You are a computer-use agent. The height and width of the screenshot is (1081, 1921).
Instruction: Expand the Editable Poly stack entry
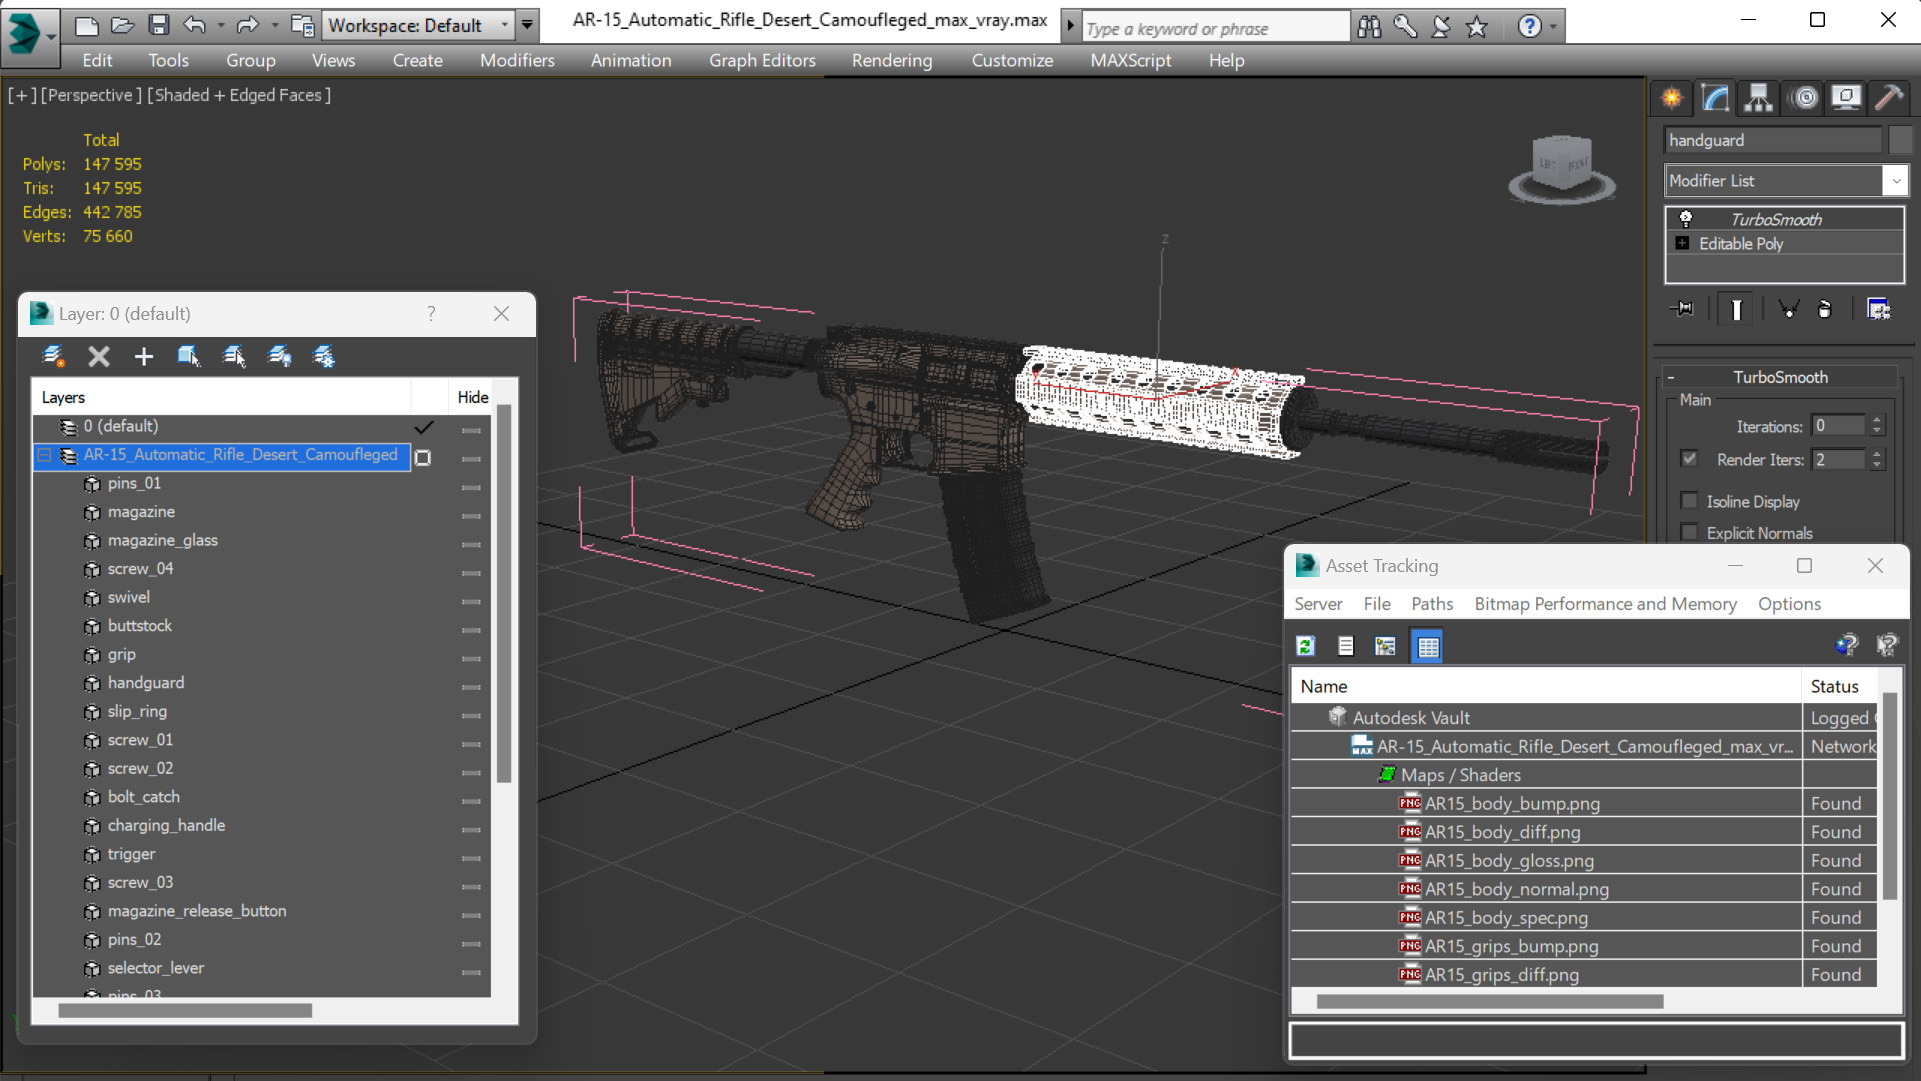(1682, 243)
